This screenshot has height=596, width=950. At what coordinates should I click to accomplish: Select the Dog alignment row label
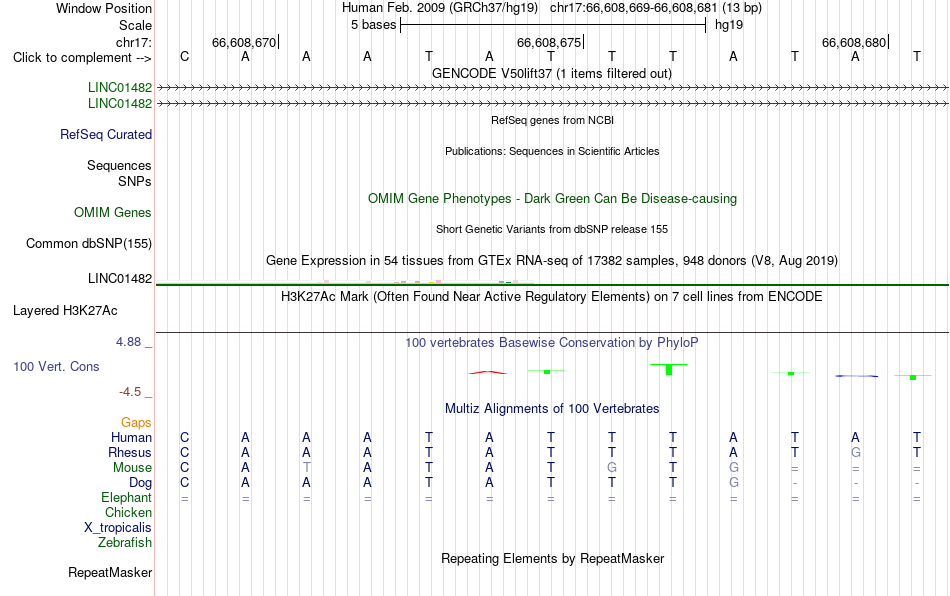click(x=141, y=483)
